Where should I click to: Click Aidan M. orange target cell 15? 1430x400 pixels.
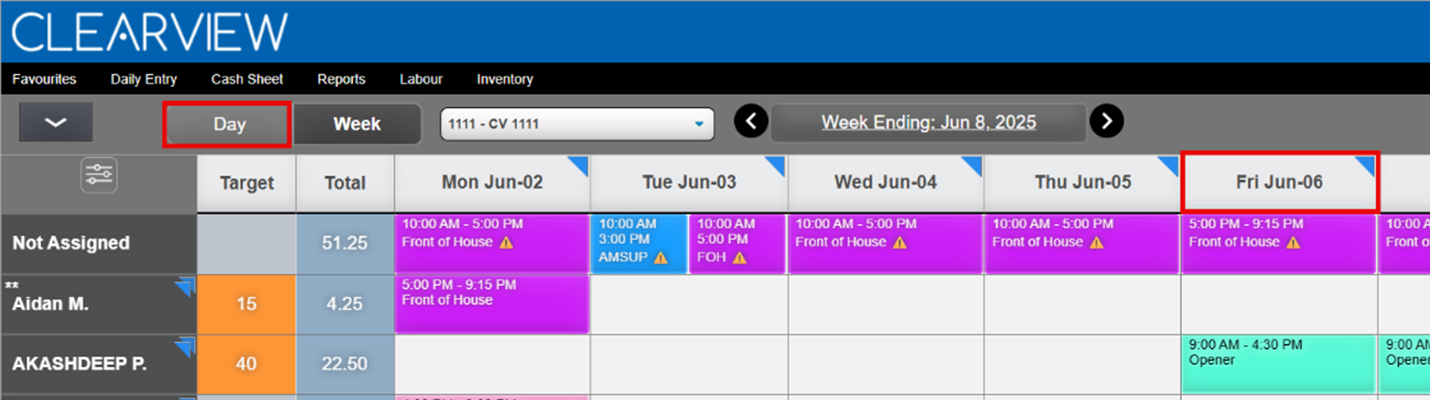[x=246, y=304]
